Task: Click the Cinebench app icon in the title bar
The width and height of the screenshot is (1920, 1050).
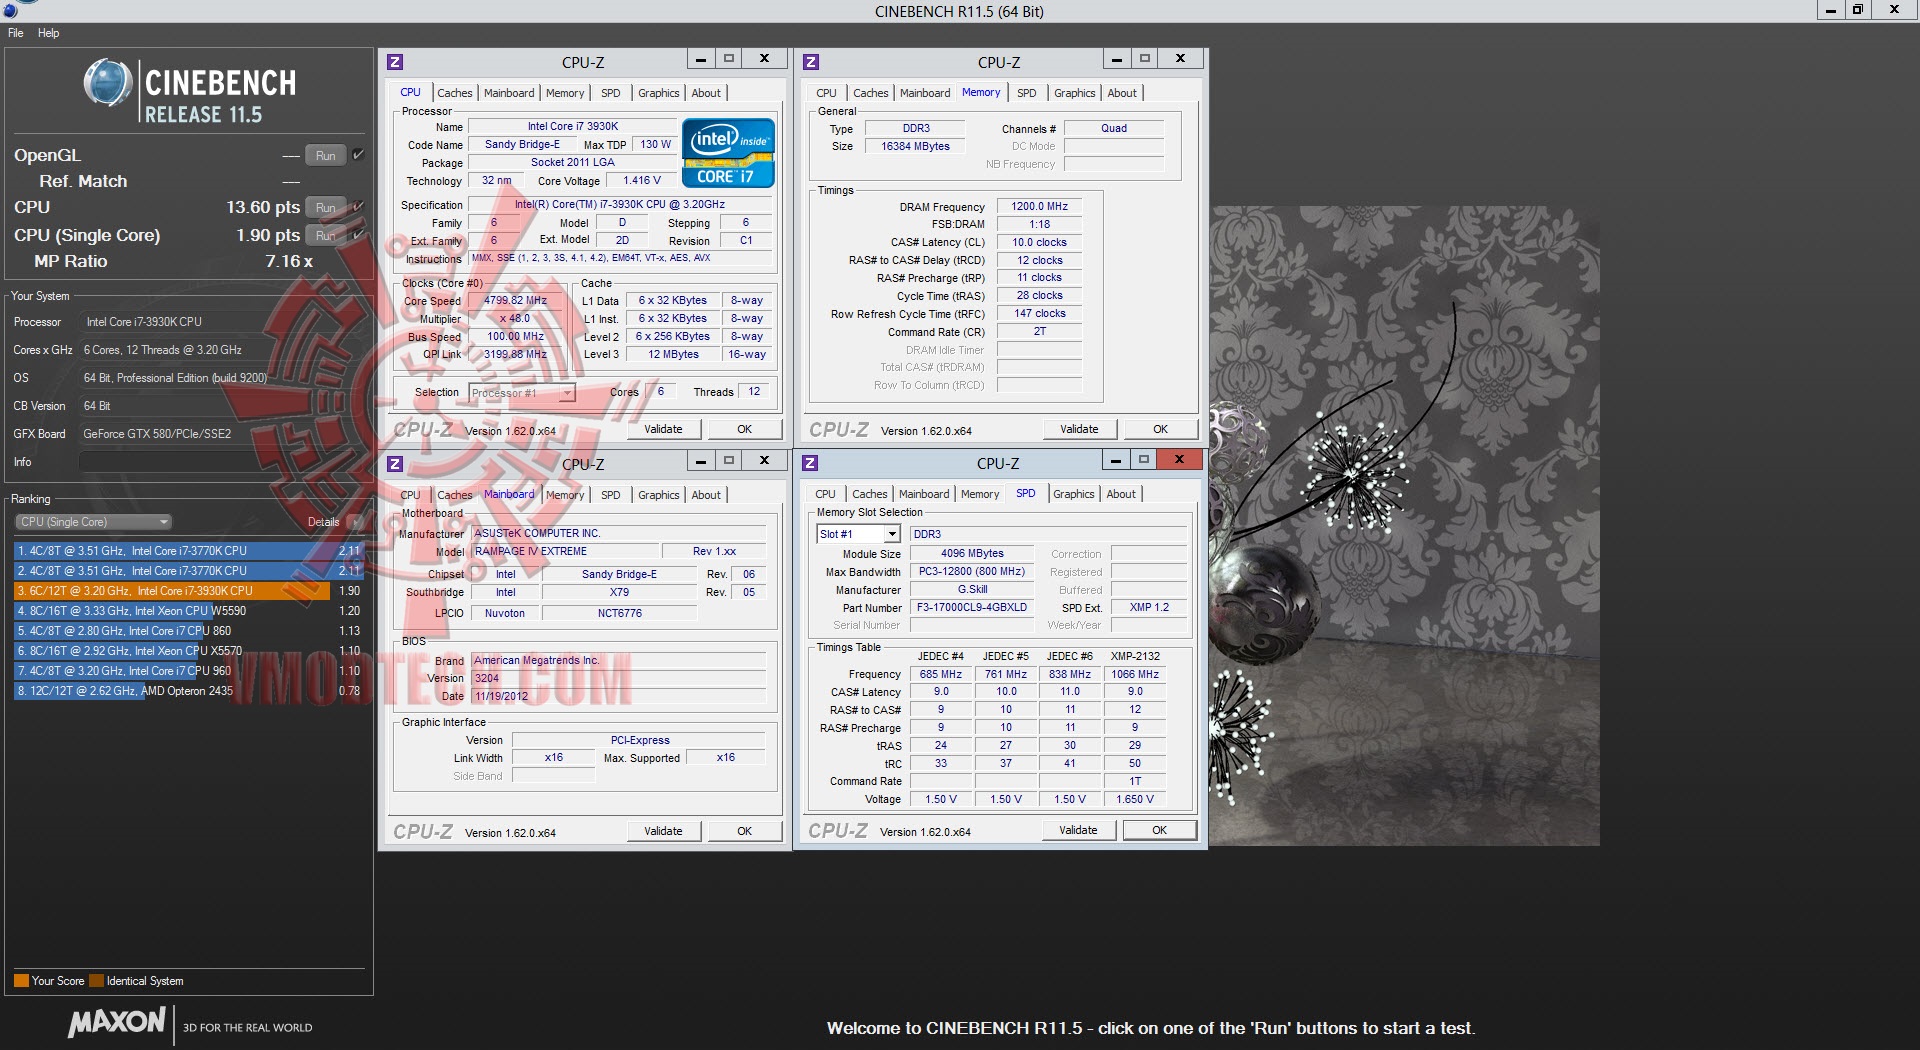Action: (9, 9)
